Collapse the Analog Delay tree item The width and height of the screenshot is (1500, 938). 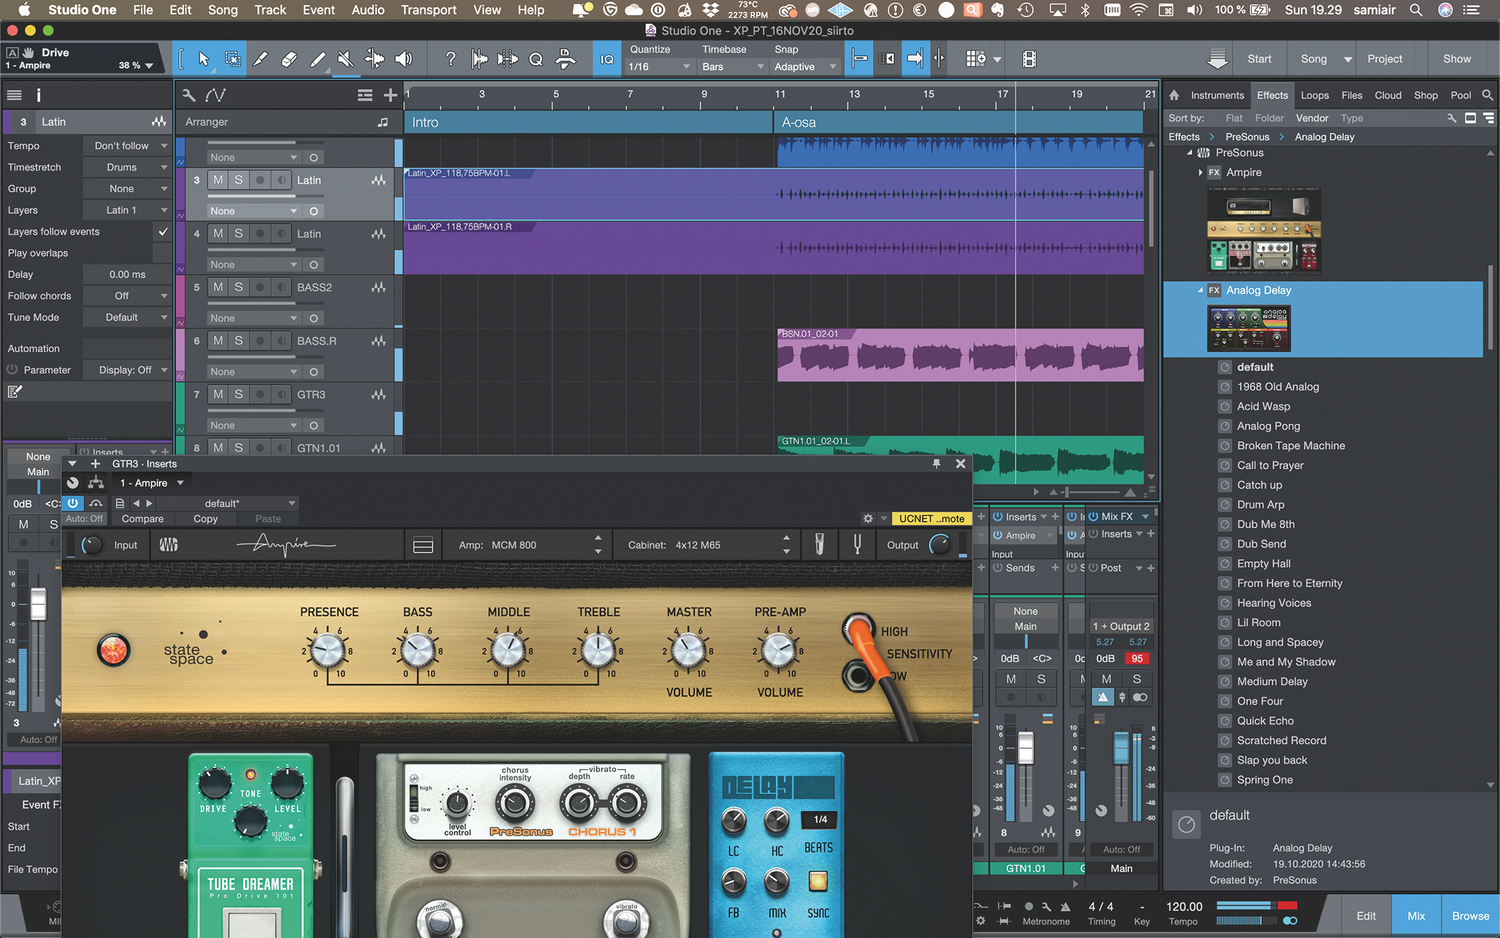(x=1200, y=290)
